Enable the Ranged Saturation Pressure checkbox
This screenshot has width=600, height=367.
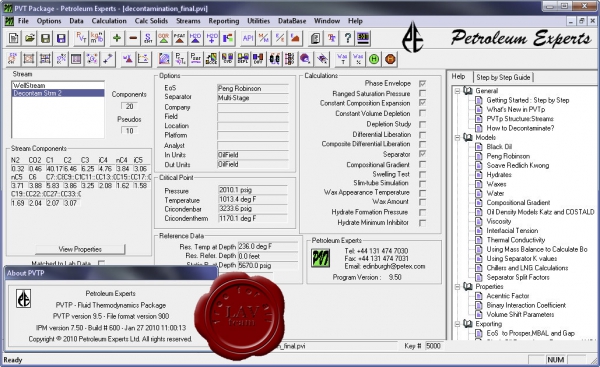click(422, 93)
